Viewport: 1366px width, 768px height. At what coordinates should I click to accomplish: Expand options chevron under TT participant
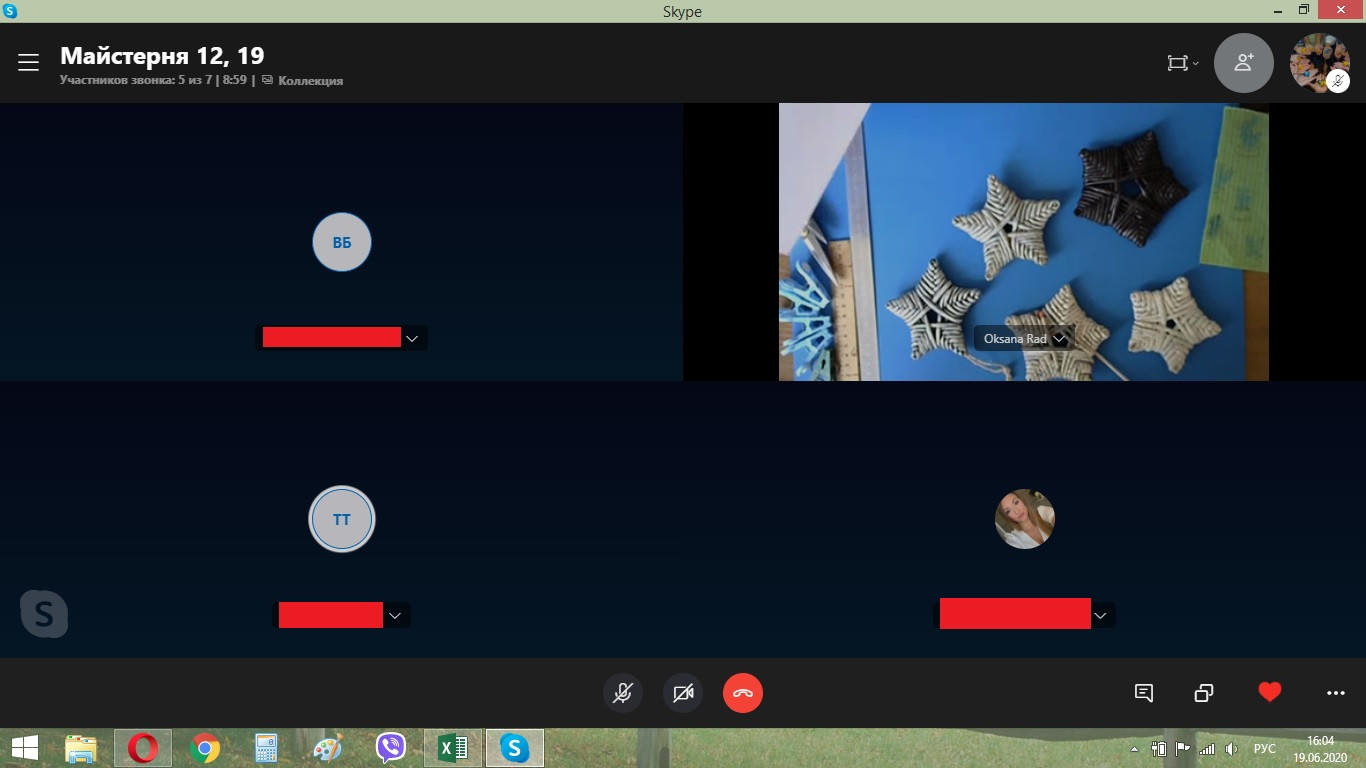395,615
